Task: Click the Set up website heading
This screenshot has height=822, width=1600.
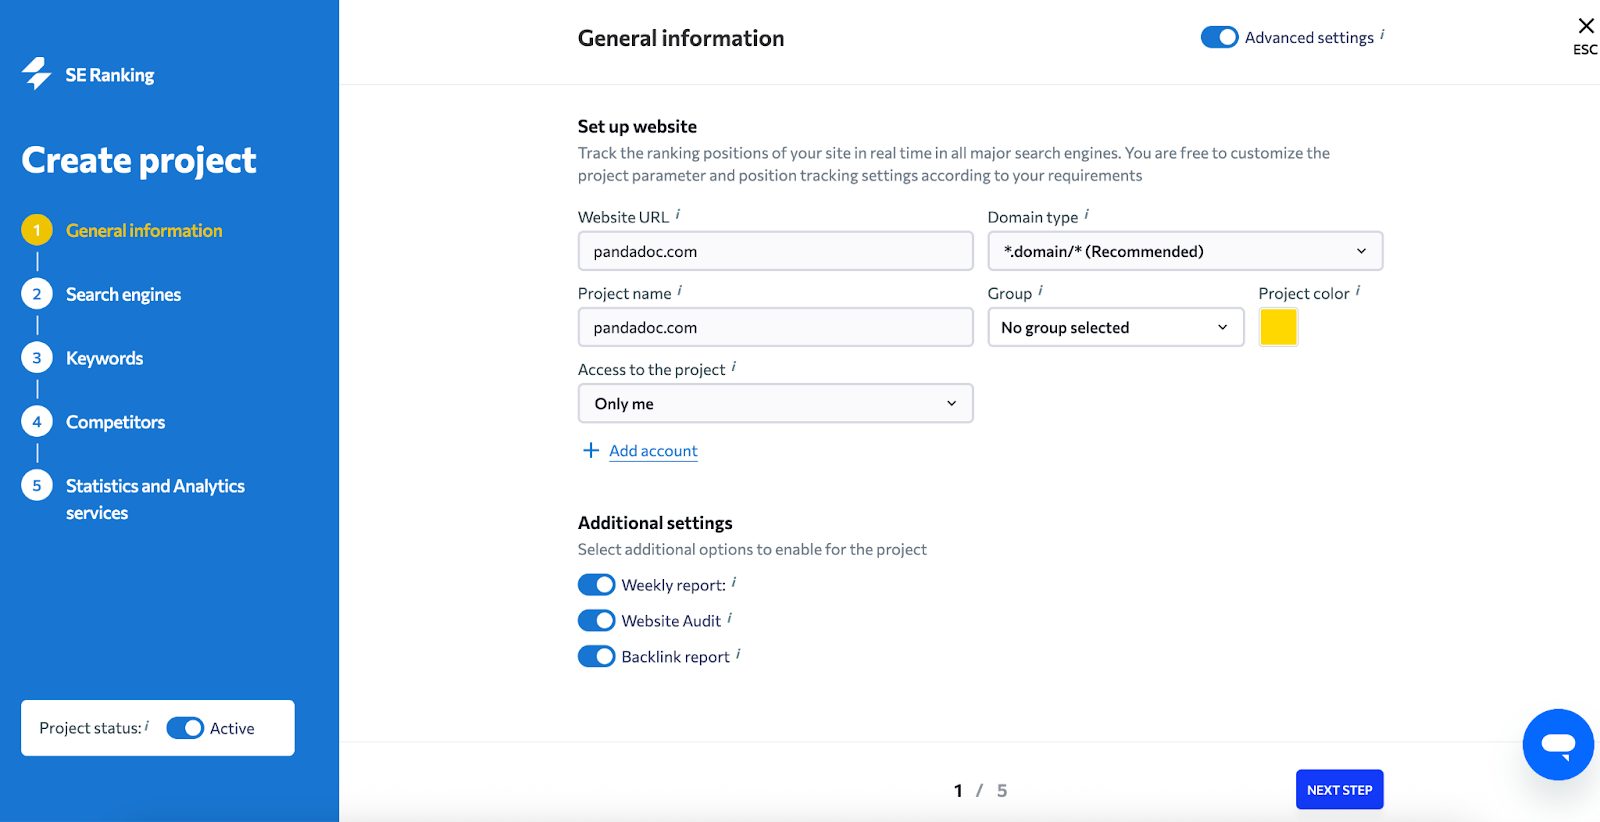Action: click(x=637, y=127)
